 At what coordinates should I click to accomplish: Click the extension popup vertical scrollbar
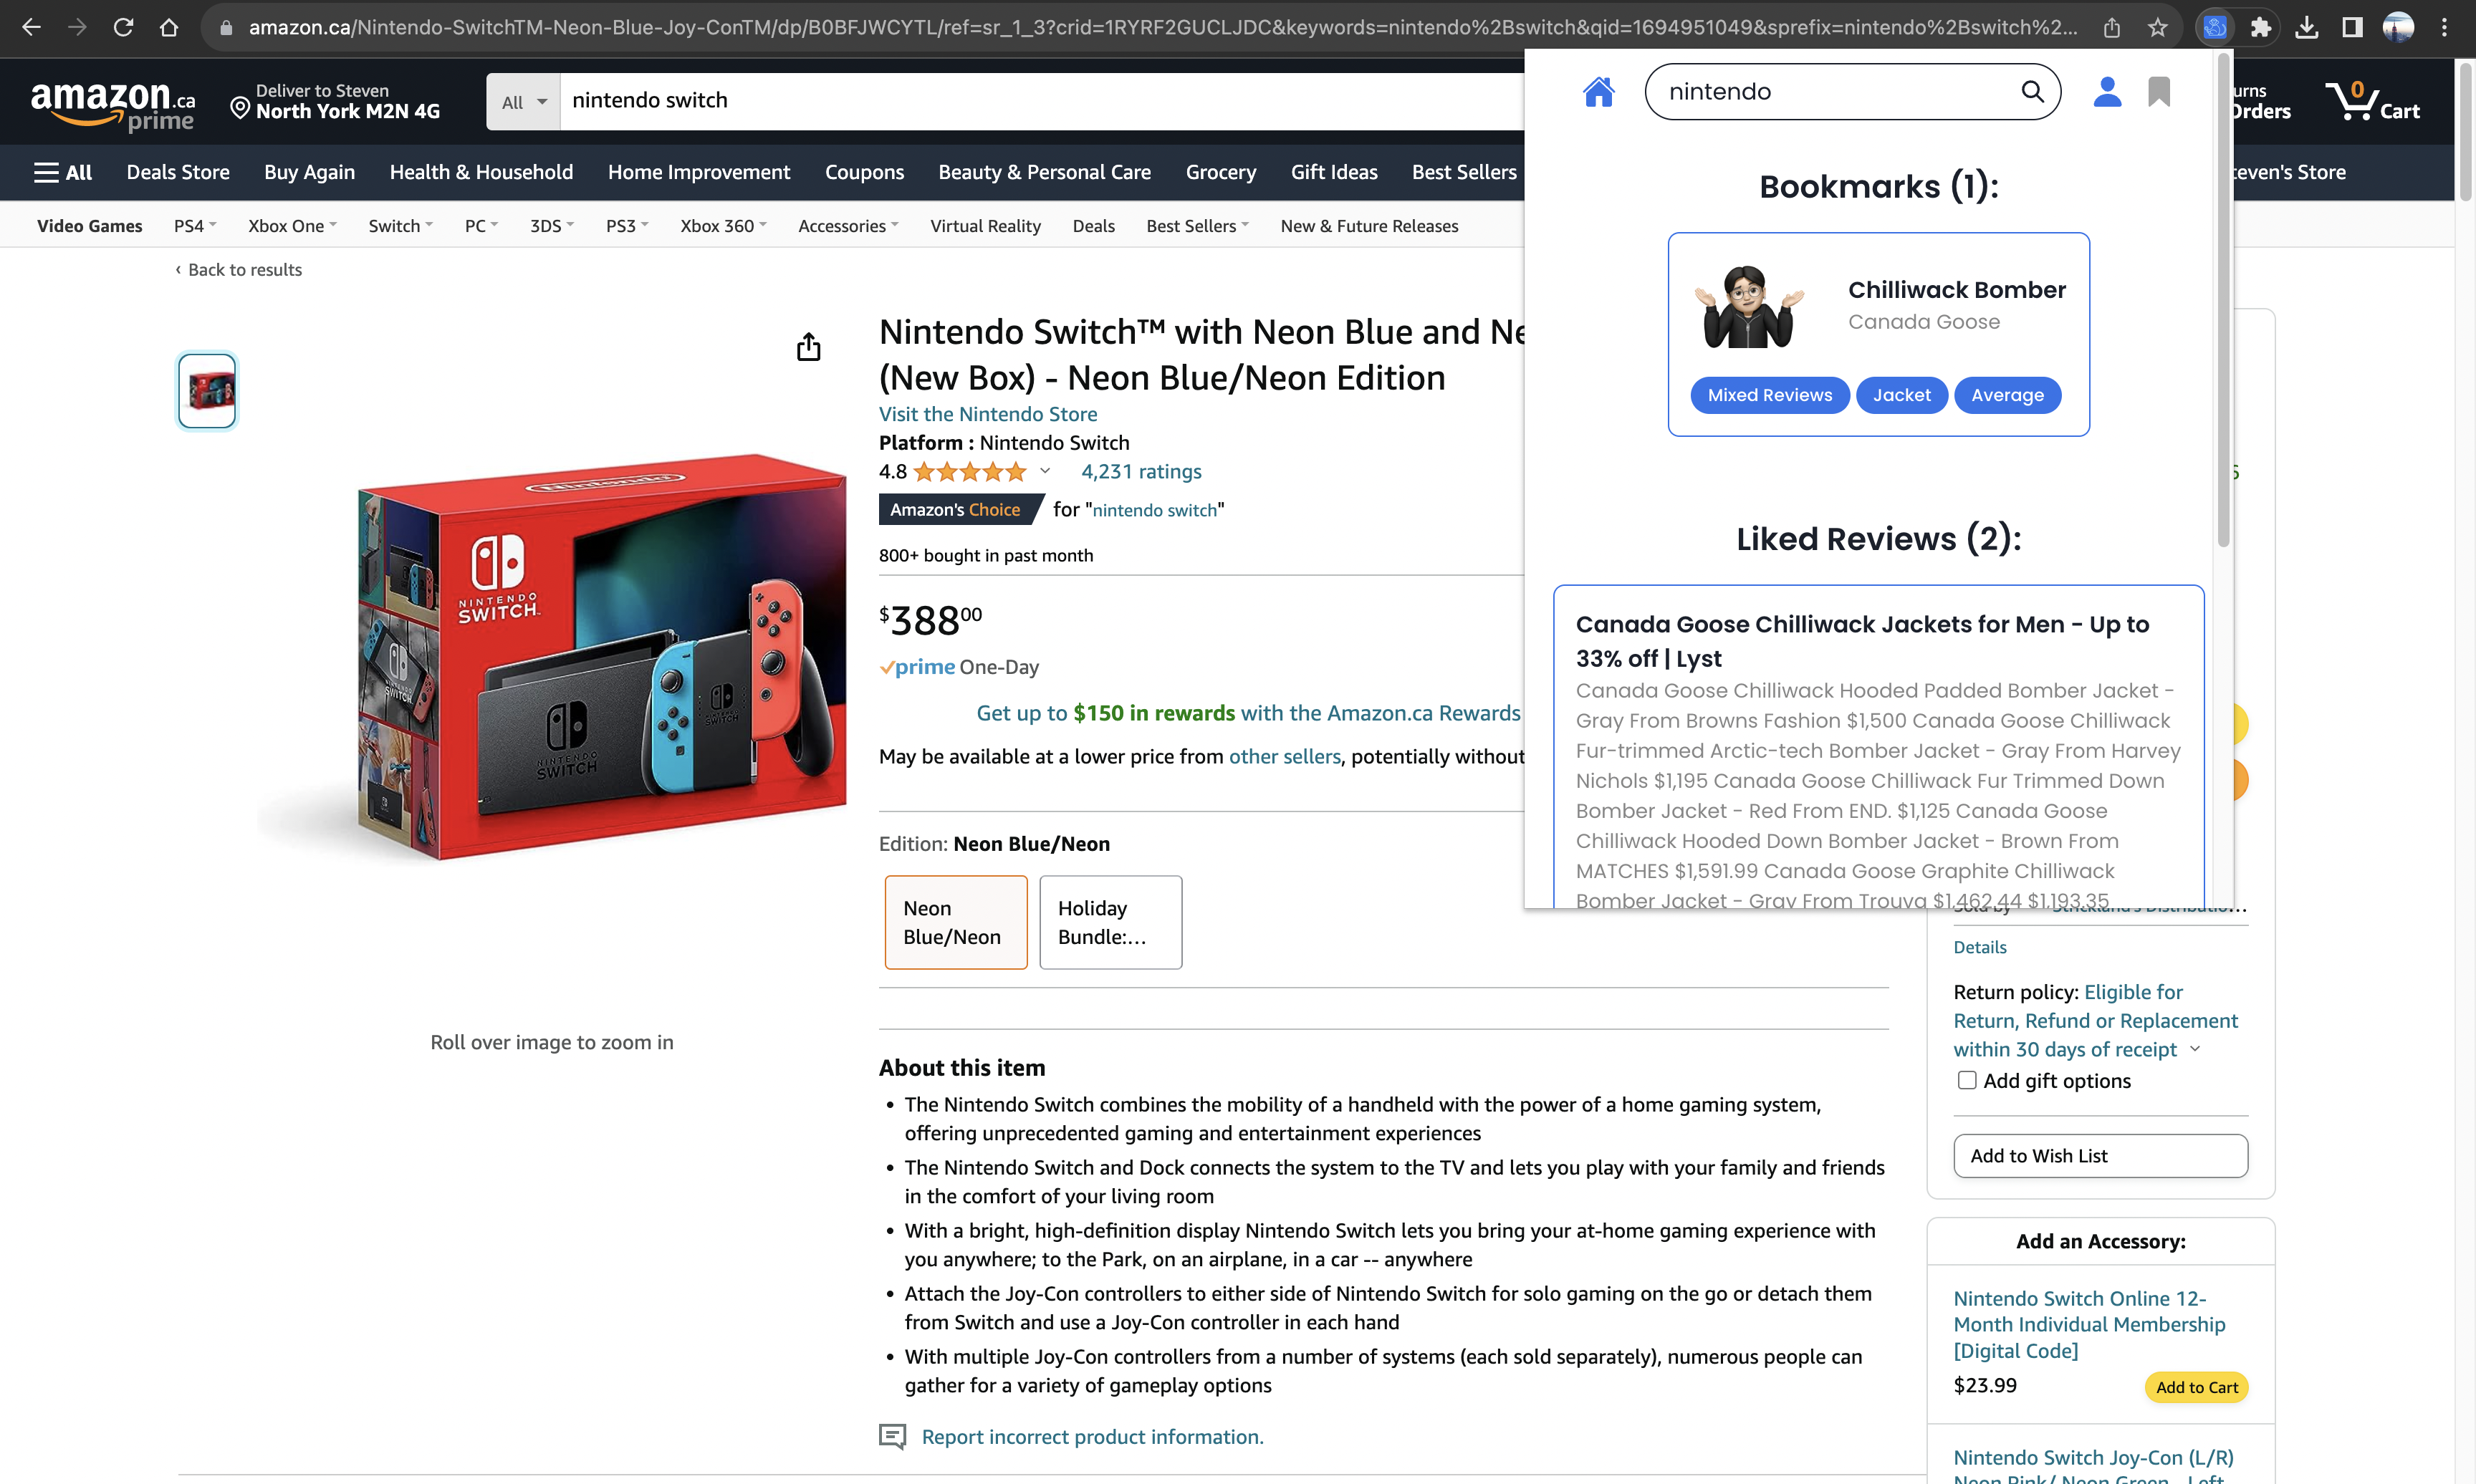click(2223, 300)
